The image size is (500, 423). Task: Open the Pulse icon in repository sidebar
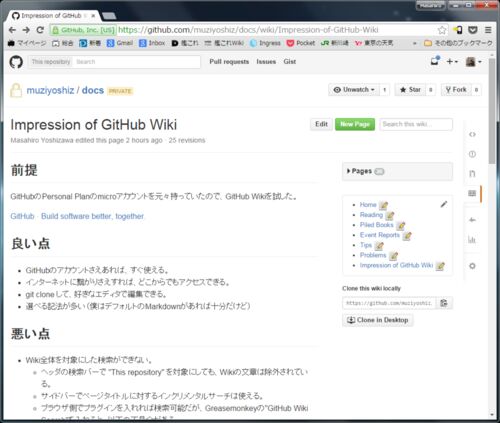point(472,220)
